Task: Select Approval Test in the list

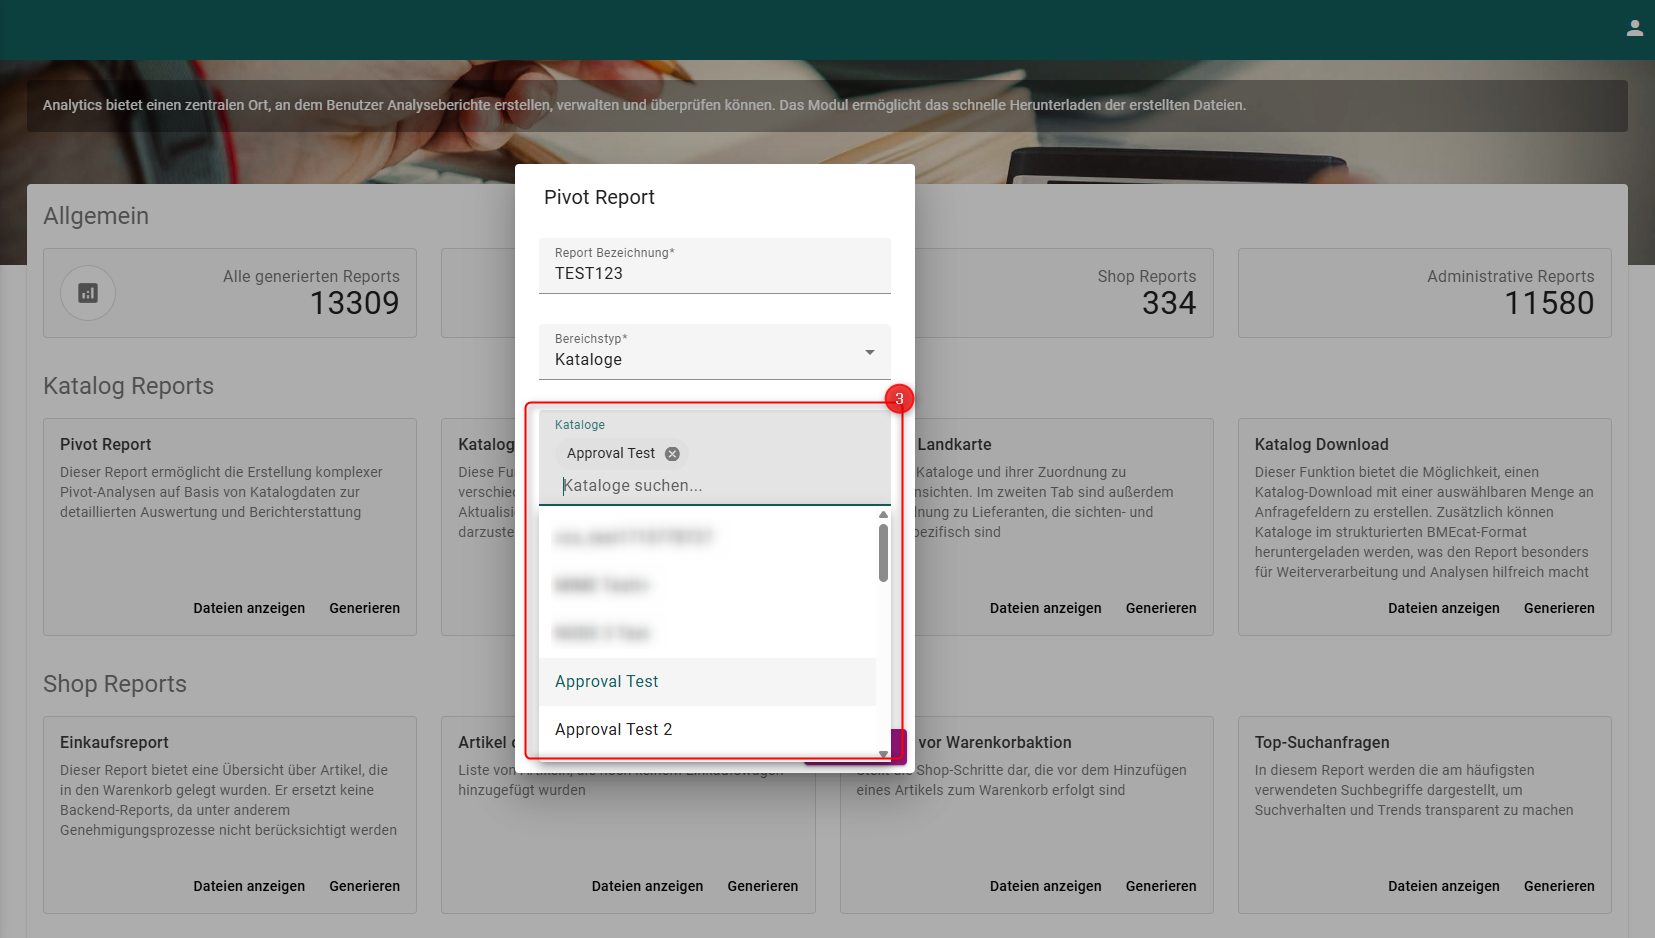Action: point(707,682)
